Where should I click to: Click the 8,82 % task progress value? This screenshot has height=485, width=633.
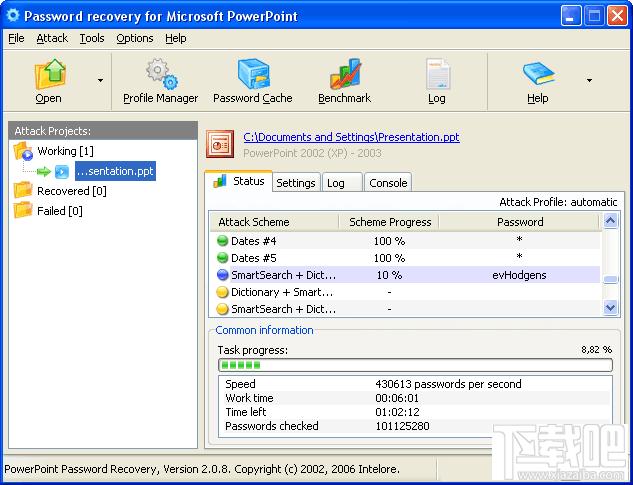(596, 350)
